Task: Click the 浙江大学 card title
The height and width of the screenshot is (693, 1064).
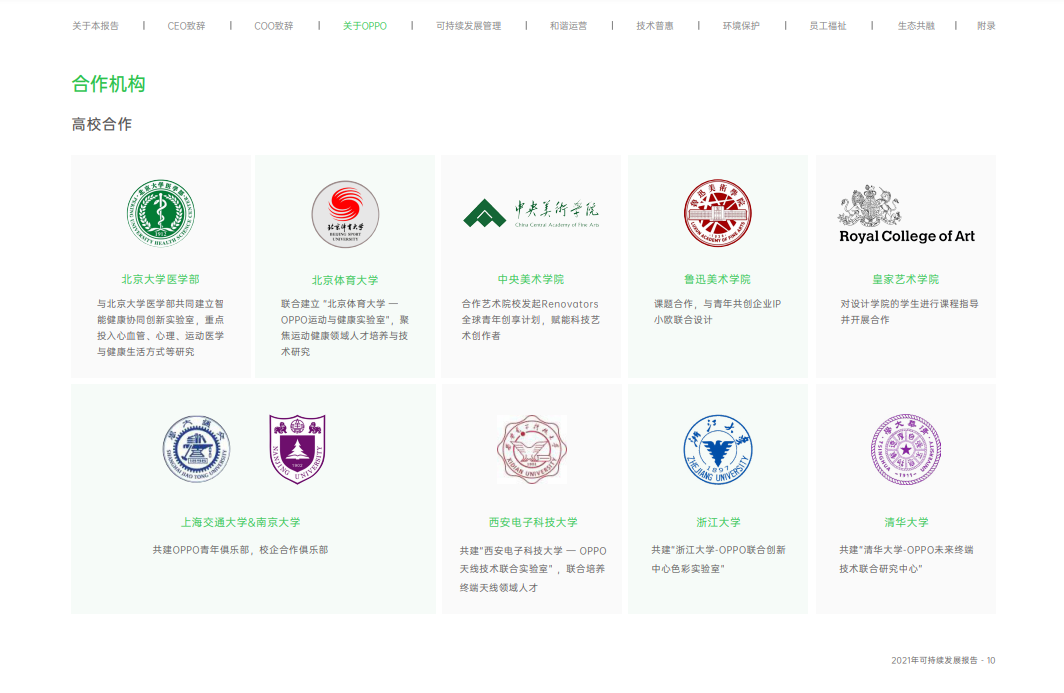Action: (x=718, y=522)
